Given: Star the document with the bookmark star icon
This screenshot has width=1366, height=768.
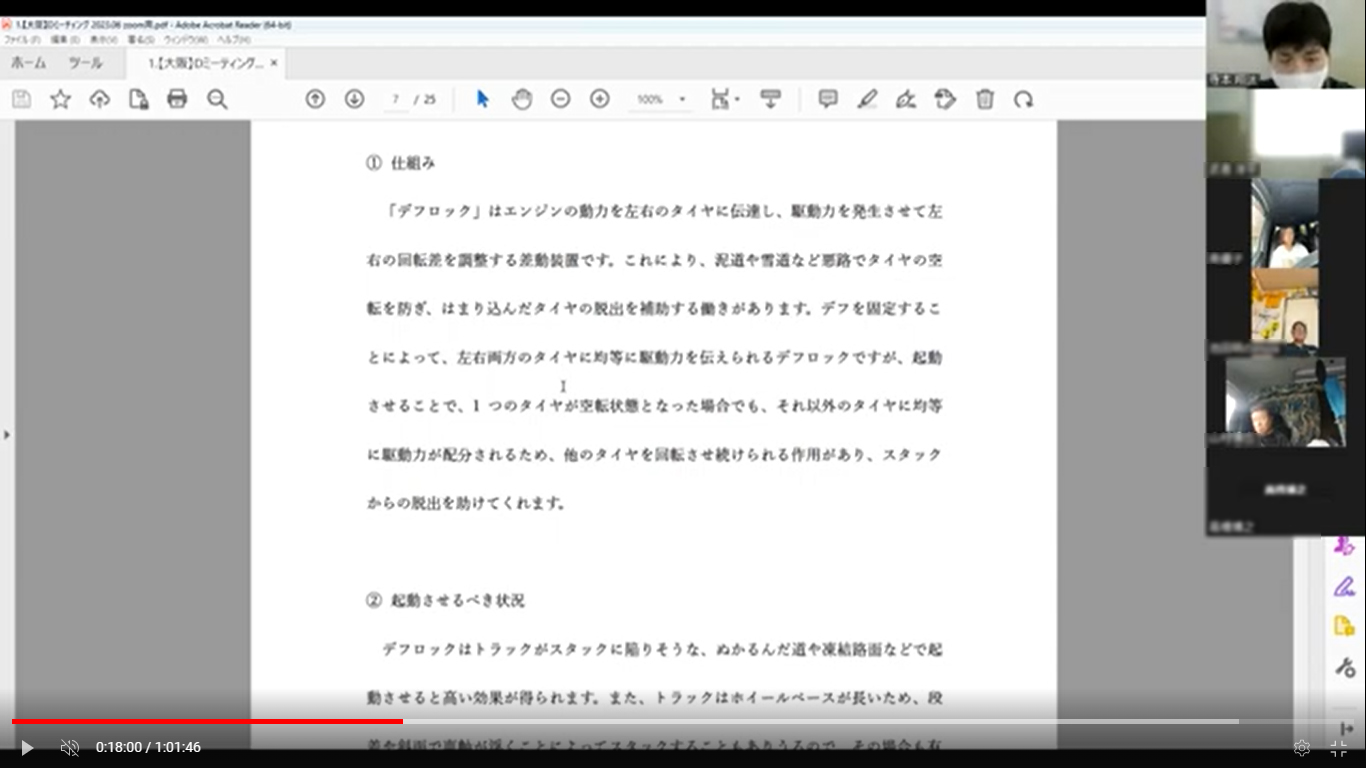Looking at the screenshot, I should [61, 99].
